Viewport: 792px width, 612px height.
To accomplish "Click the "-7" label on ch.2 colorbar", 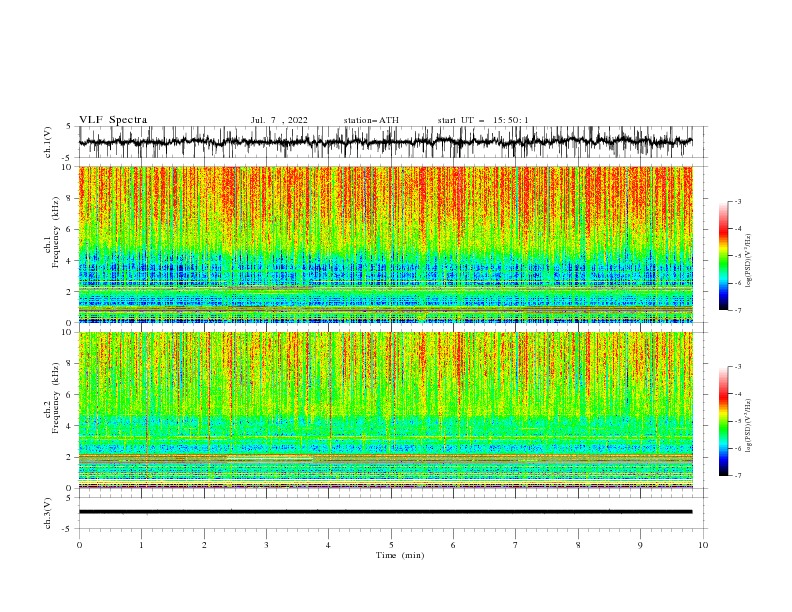I will [x=738, y=475].
